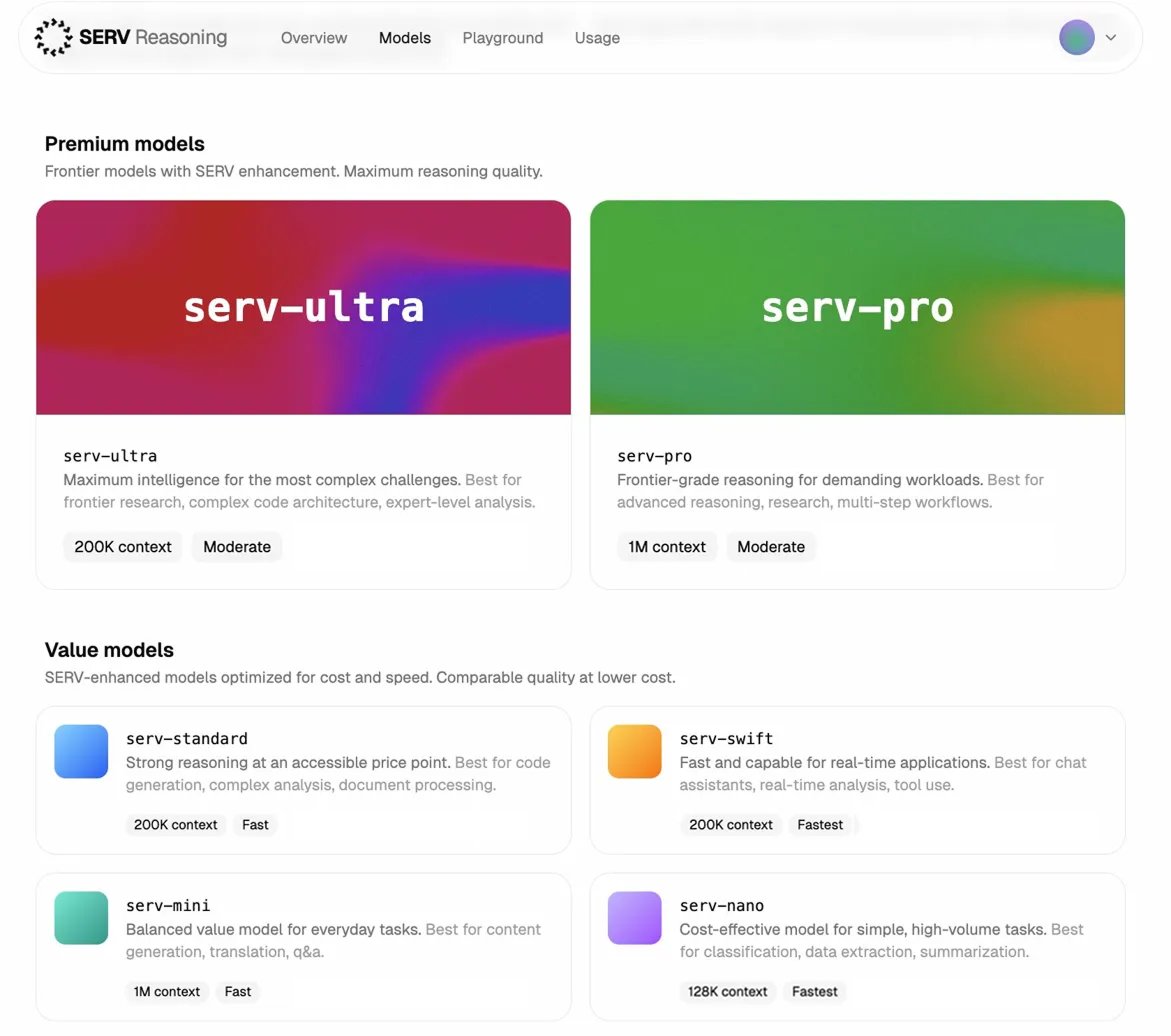Click the 128K context badge on serv-nano

(727, 992)
